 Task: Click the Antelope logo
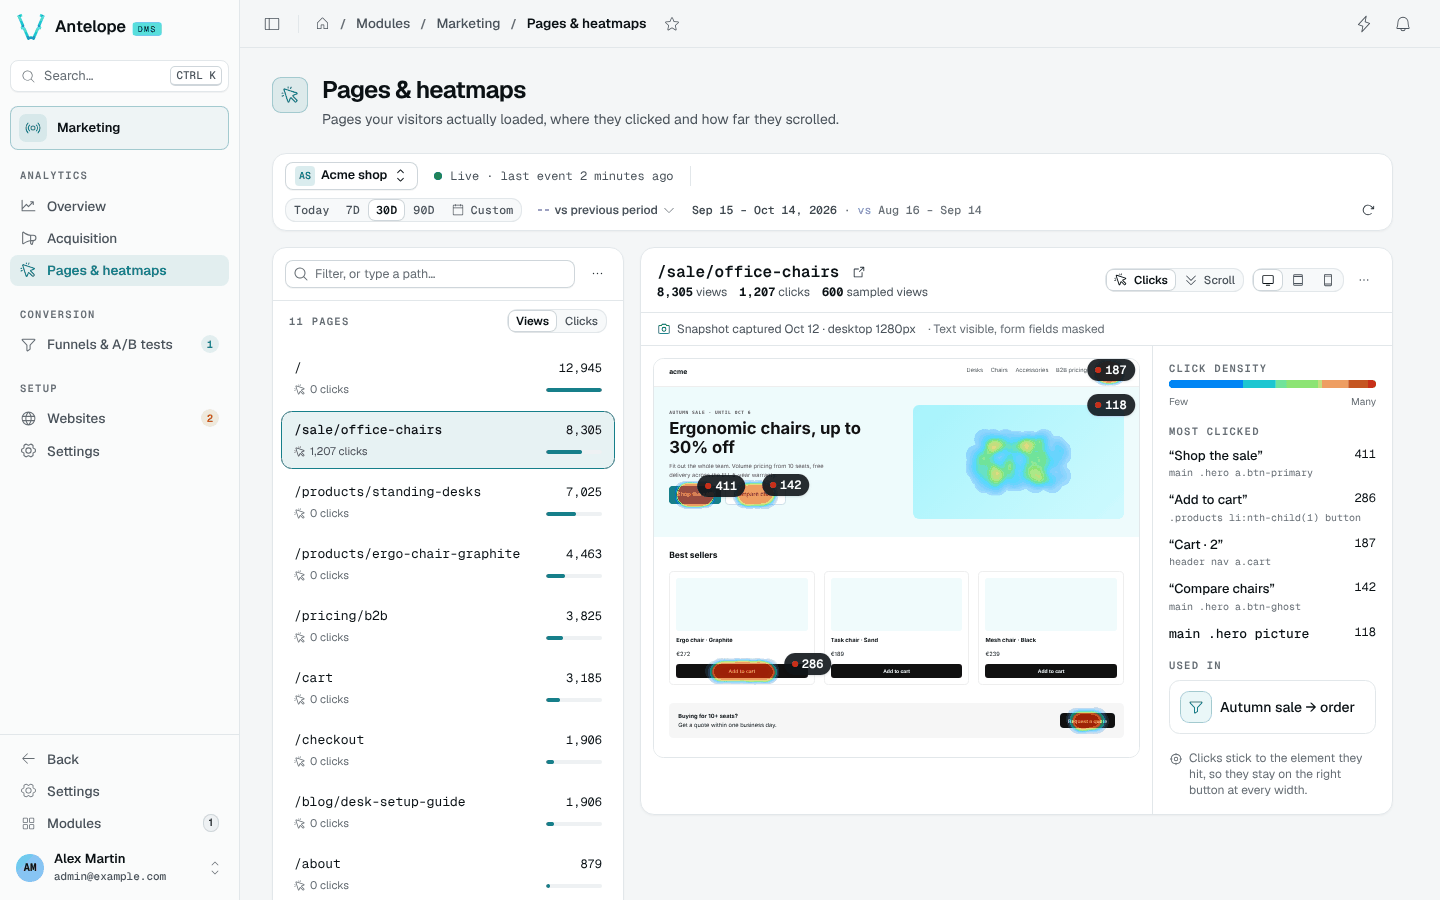click(31, 27)
